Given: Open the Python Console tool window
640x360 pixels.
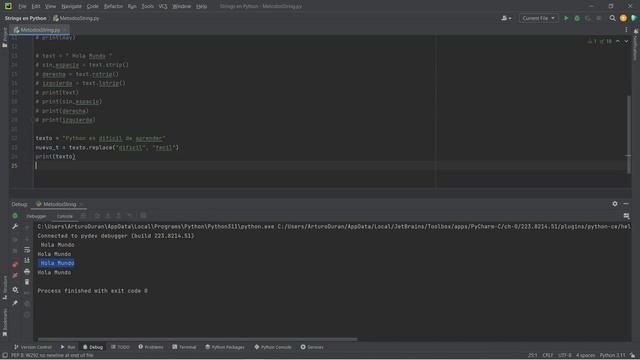Looking at the screenshot, I should 273,347.
